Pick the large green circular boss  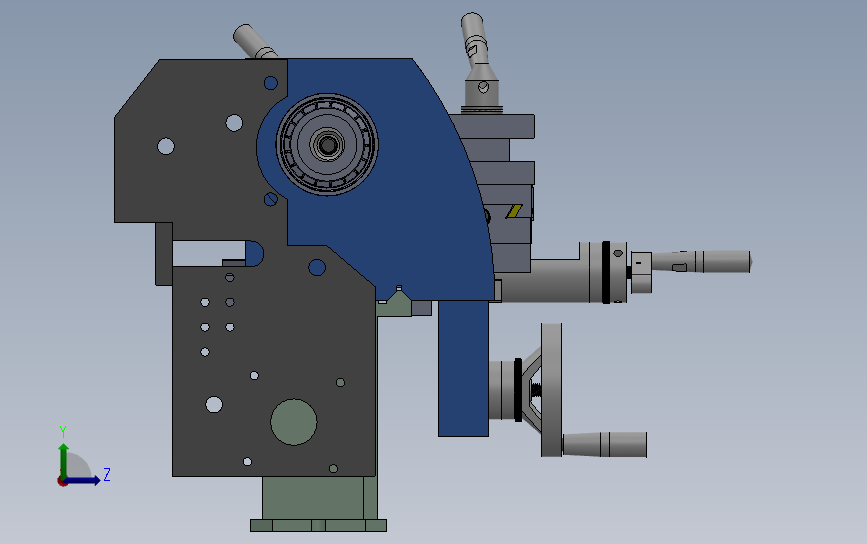point(294,422)
